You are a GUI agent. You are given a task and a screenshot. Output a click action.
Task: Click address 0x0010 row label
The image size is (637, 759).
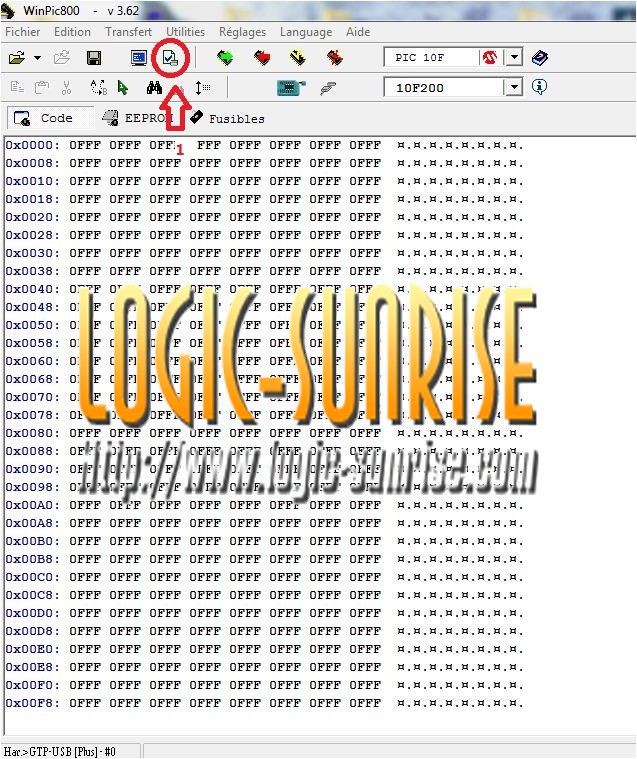(32, 181)
